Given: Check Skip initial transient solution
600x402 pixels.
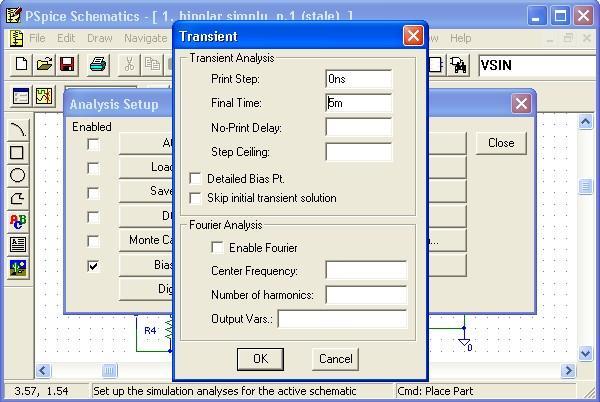Looking at the screenshot, I should point(195,198).
